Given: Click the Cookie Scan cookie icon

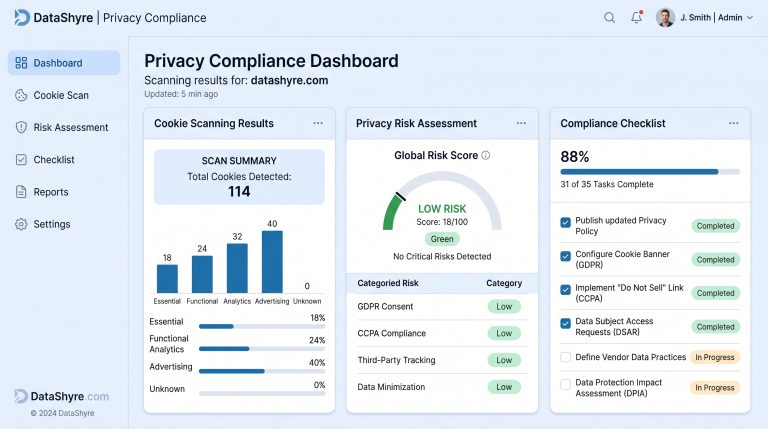Looking at the screenshot, I should pyautogui.click(x=21, y=95).
